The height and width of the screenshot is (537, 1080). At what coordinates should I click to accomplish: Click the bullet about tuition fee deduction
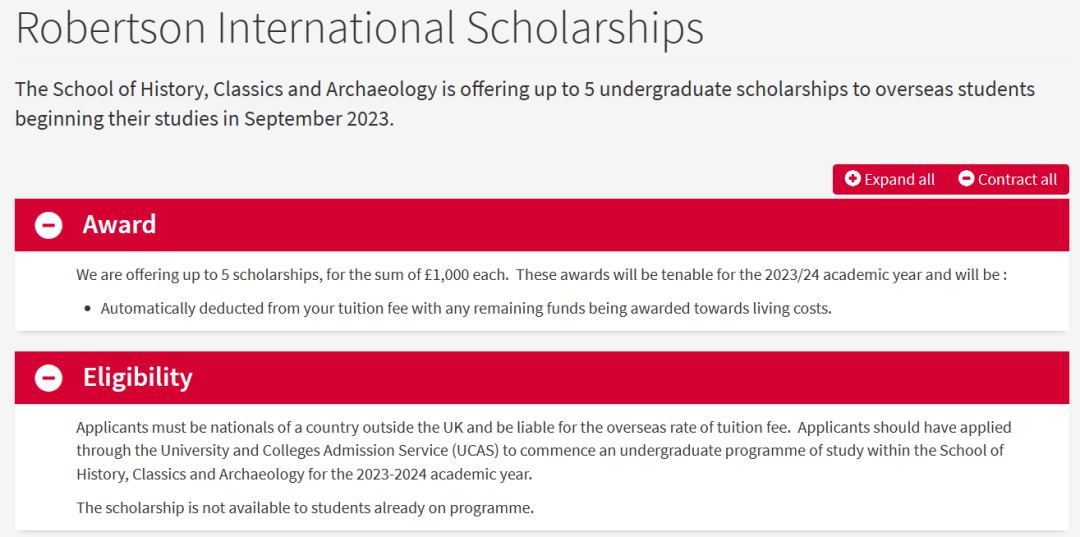[x=466, y=308]
